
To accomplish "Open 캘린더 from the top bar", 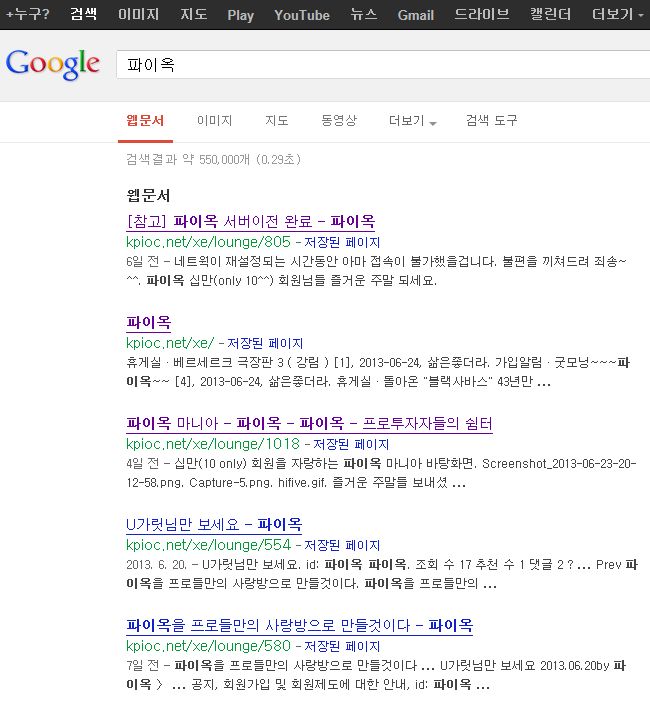I will tap(550, 15).
